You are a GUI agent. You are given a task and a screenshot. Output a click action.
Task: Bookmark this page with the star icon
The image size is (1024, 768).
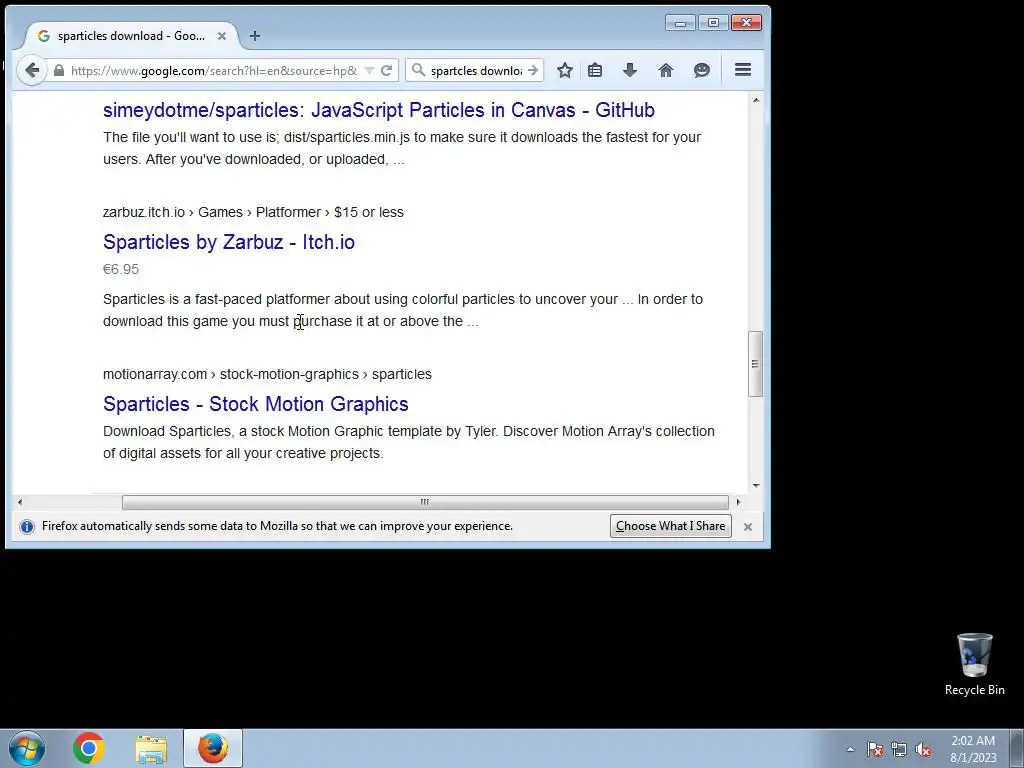click(565, 70)
